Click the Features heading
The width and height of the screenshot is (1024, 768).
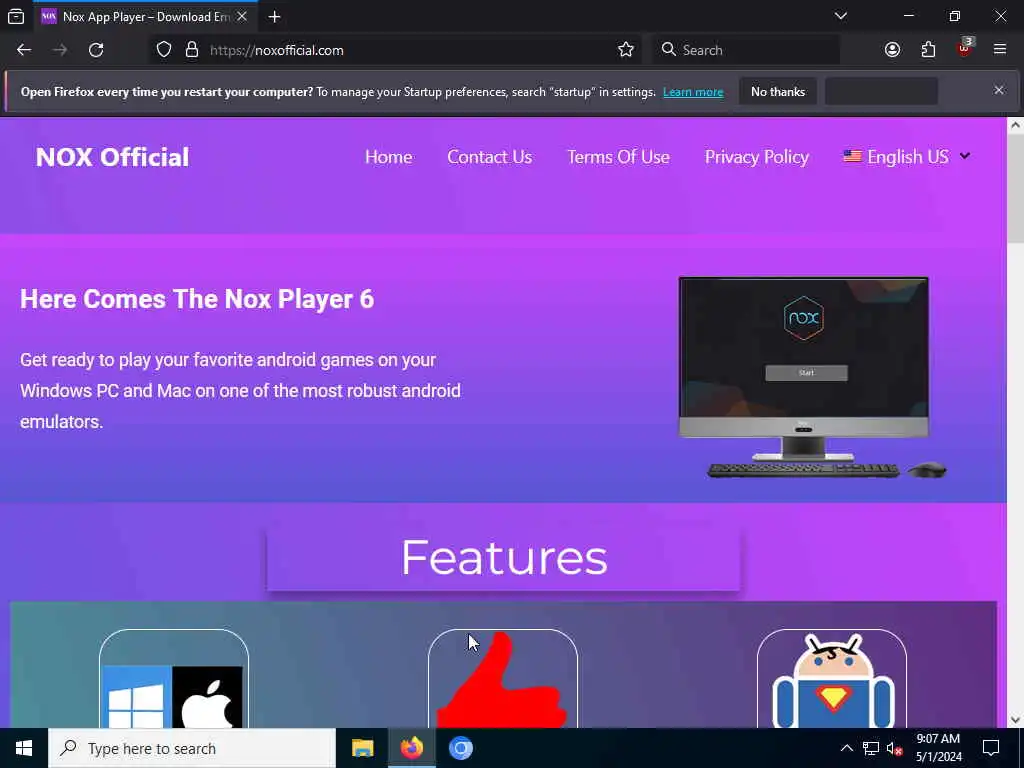tap(504, 558)
